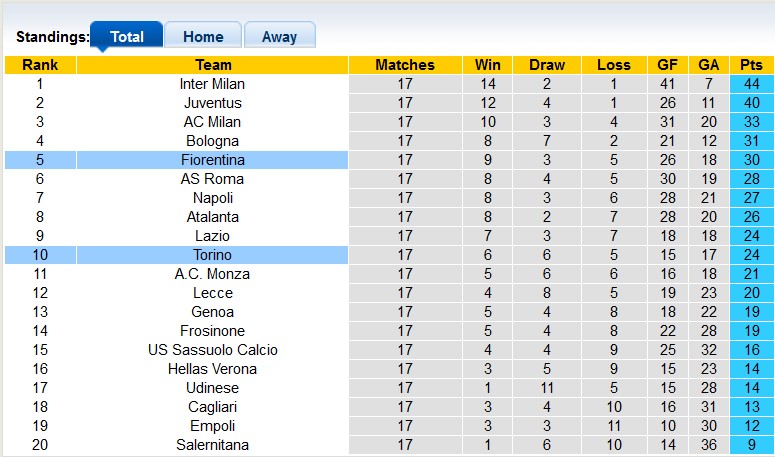Click the GF column header

(666, 65)
